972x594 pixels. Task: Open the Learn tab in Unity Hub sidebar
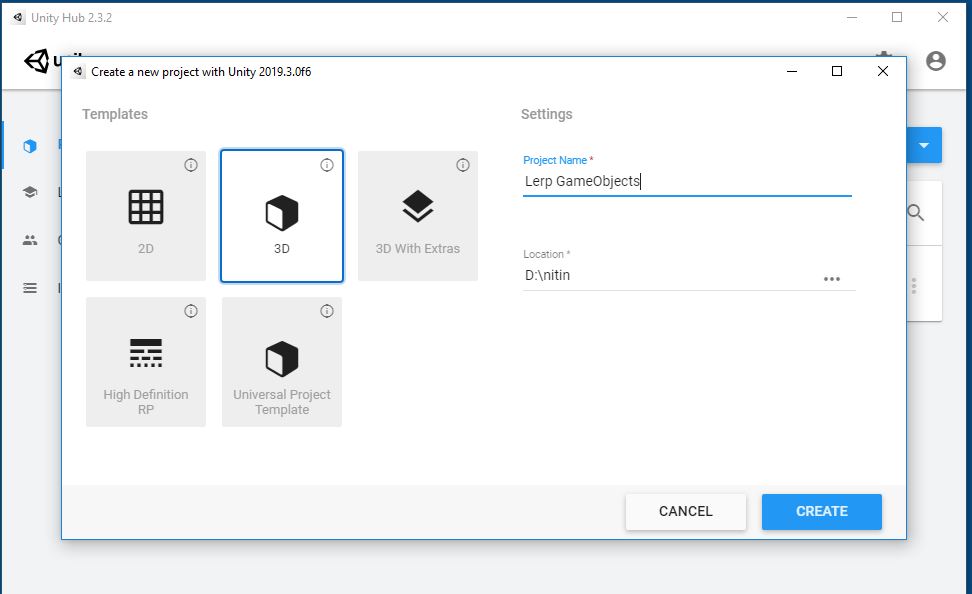pyautogui.click(x=30, y=192)
